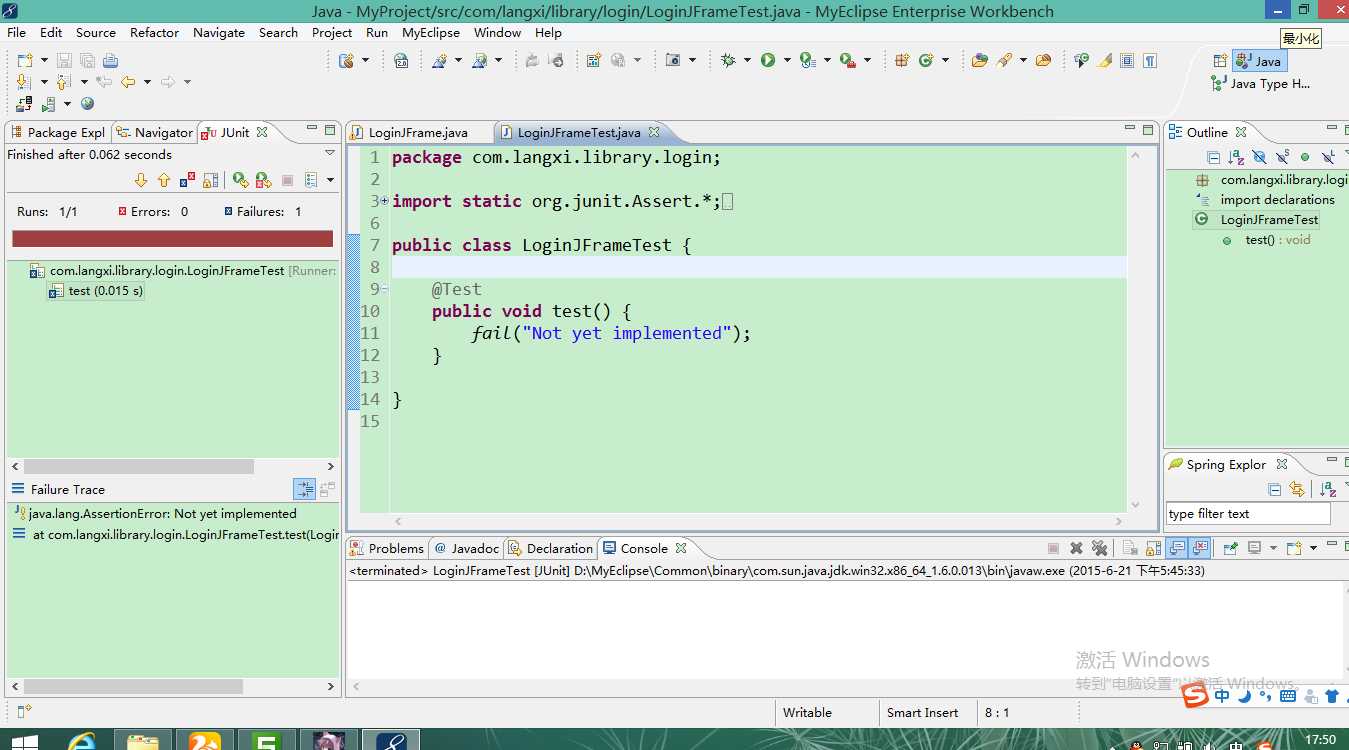1349x750 pixels.
Task: Click the globe web browser icon
Action: tap(87, 104)
